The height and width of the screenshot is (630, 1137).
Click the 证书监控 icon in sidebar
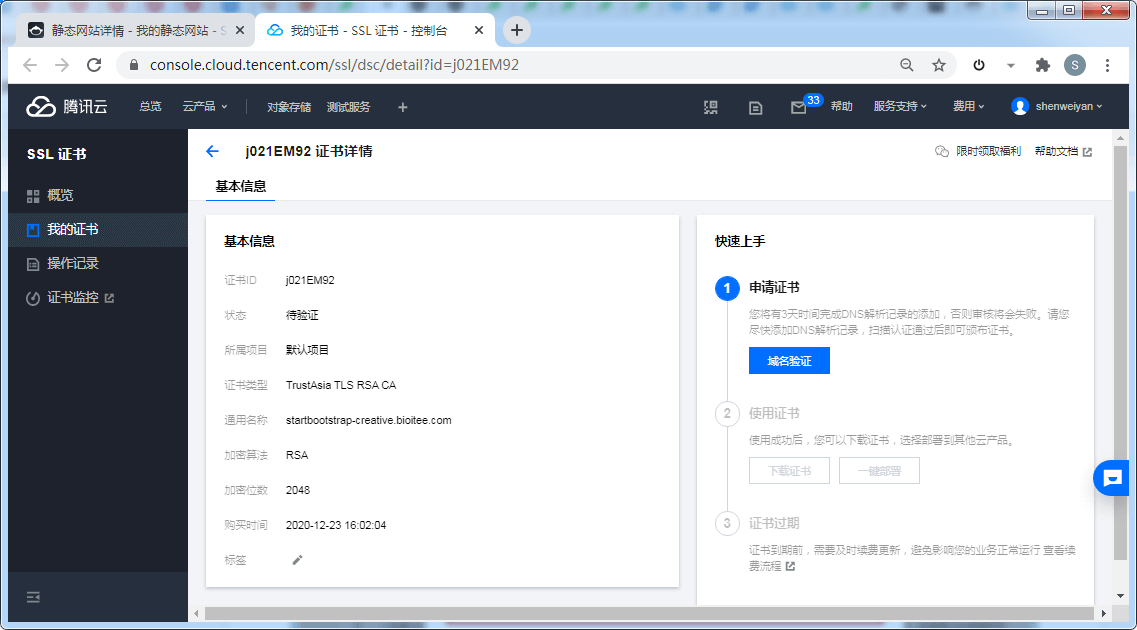coord(33,298)
